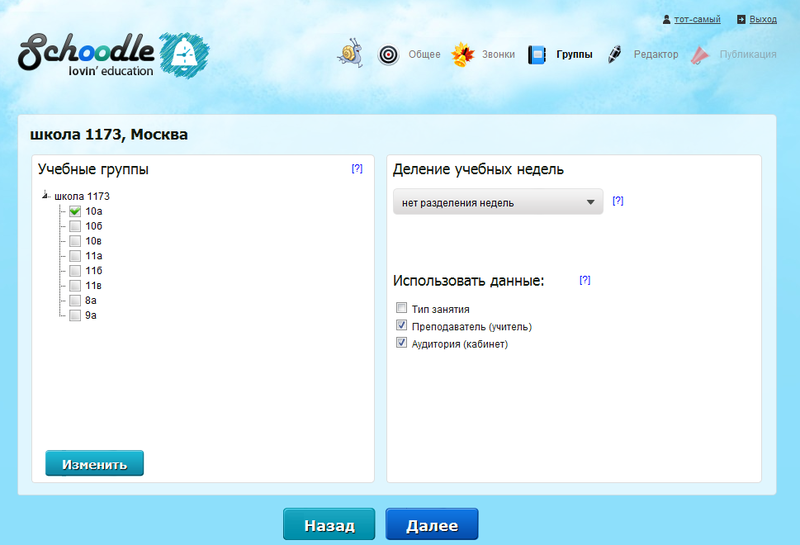Screen dimensions: 800x545
Task: Click the Далее button
Action: point(432,524)
